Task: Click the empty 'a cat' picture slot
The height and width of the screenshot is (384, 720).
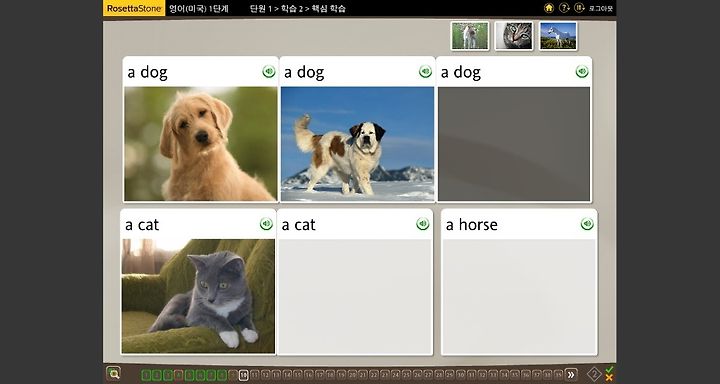Action: [x=355, y=297]
